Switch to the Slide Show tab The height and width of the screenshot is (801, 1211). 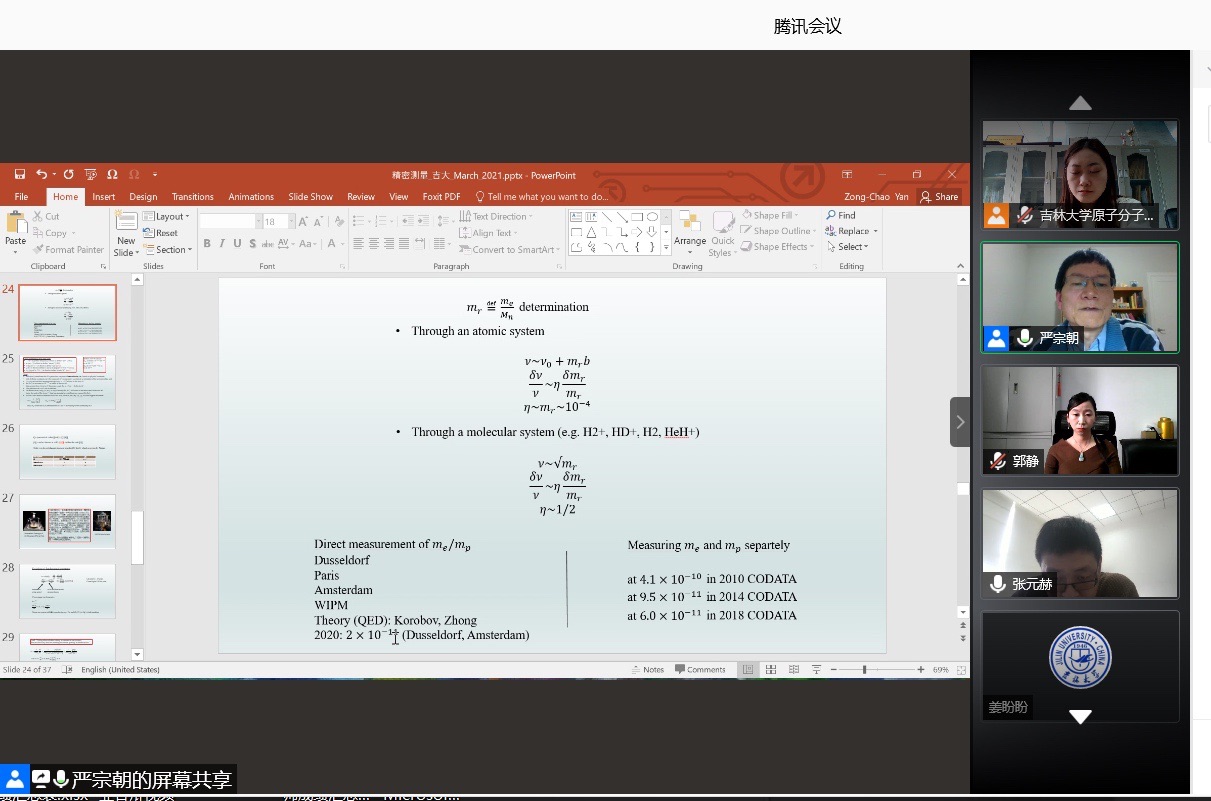[x=310, y=197]
